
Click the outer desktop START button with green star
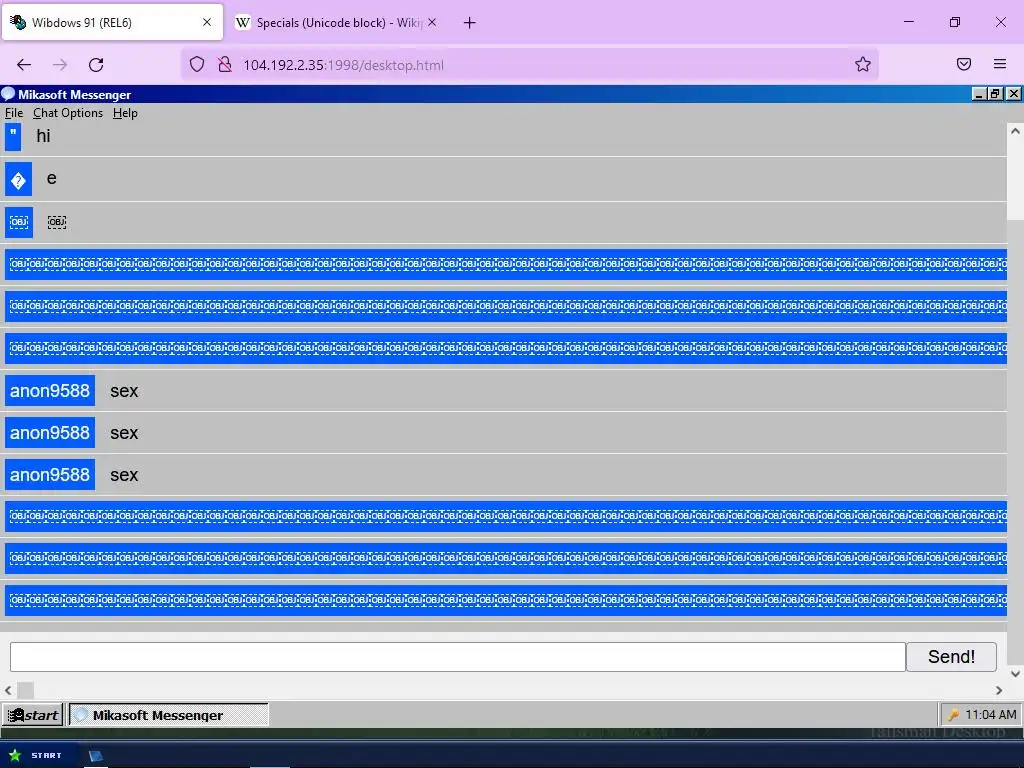(36, 755)
